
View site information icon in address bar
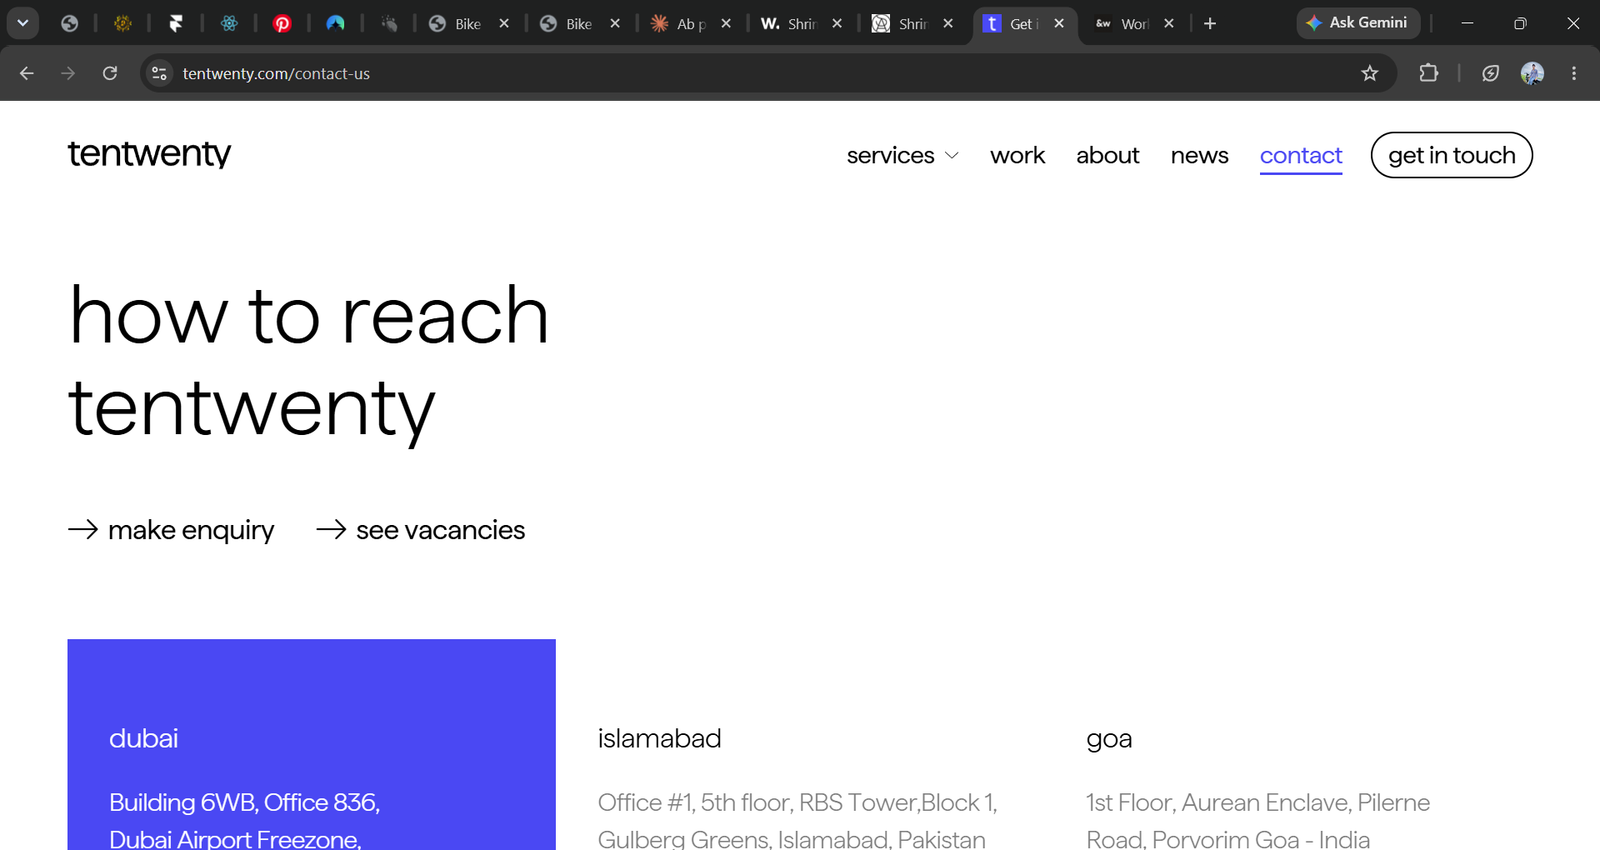click(x=159, y=73)
